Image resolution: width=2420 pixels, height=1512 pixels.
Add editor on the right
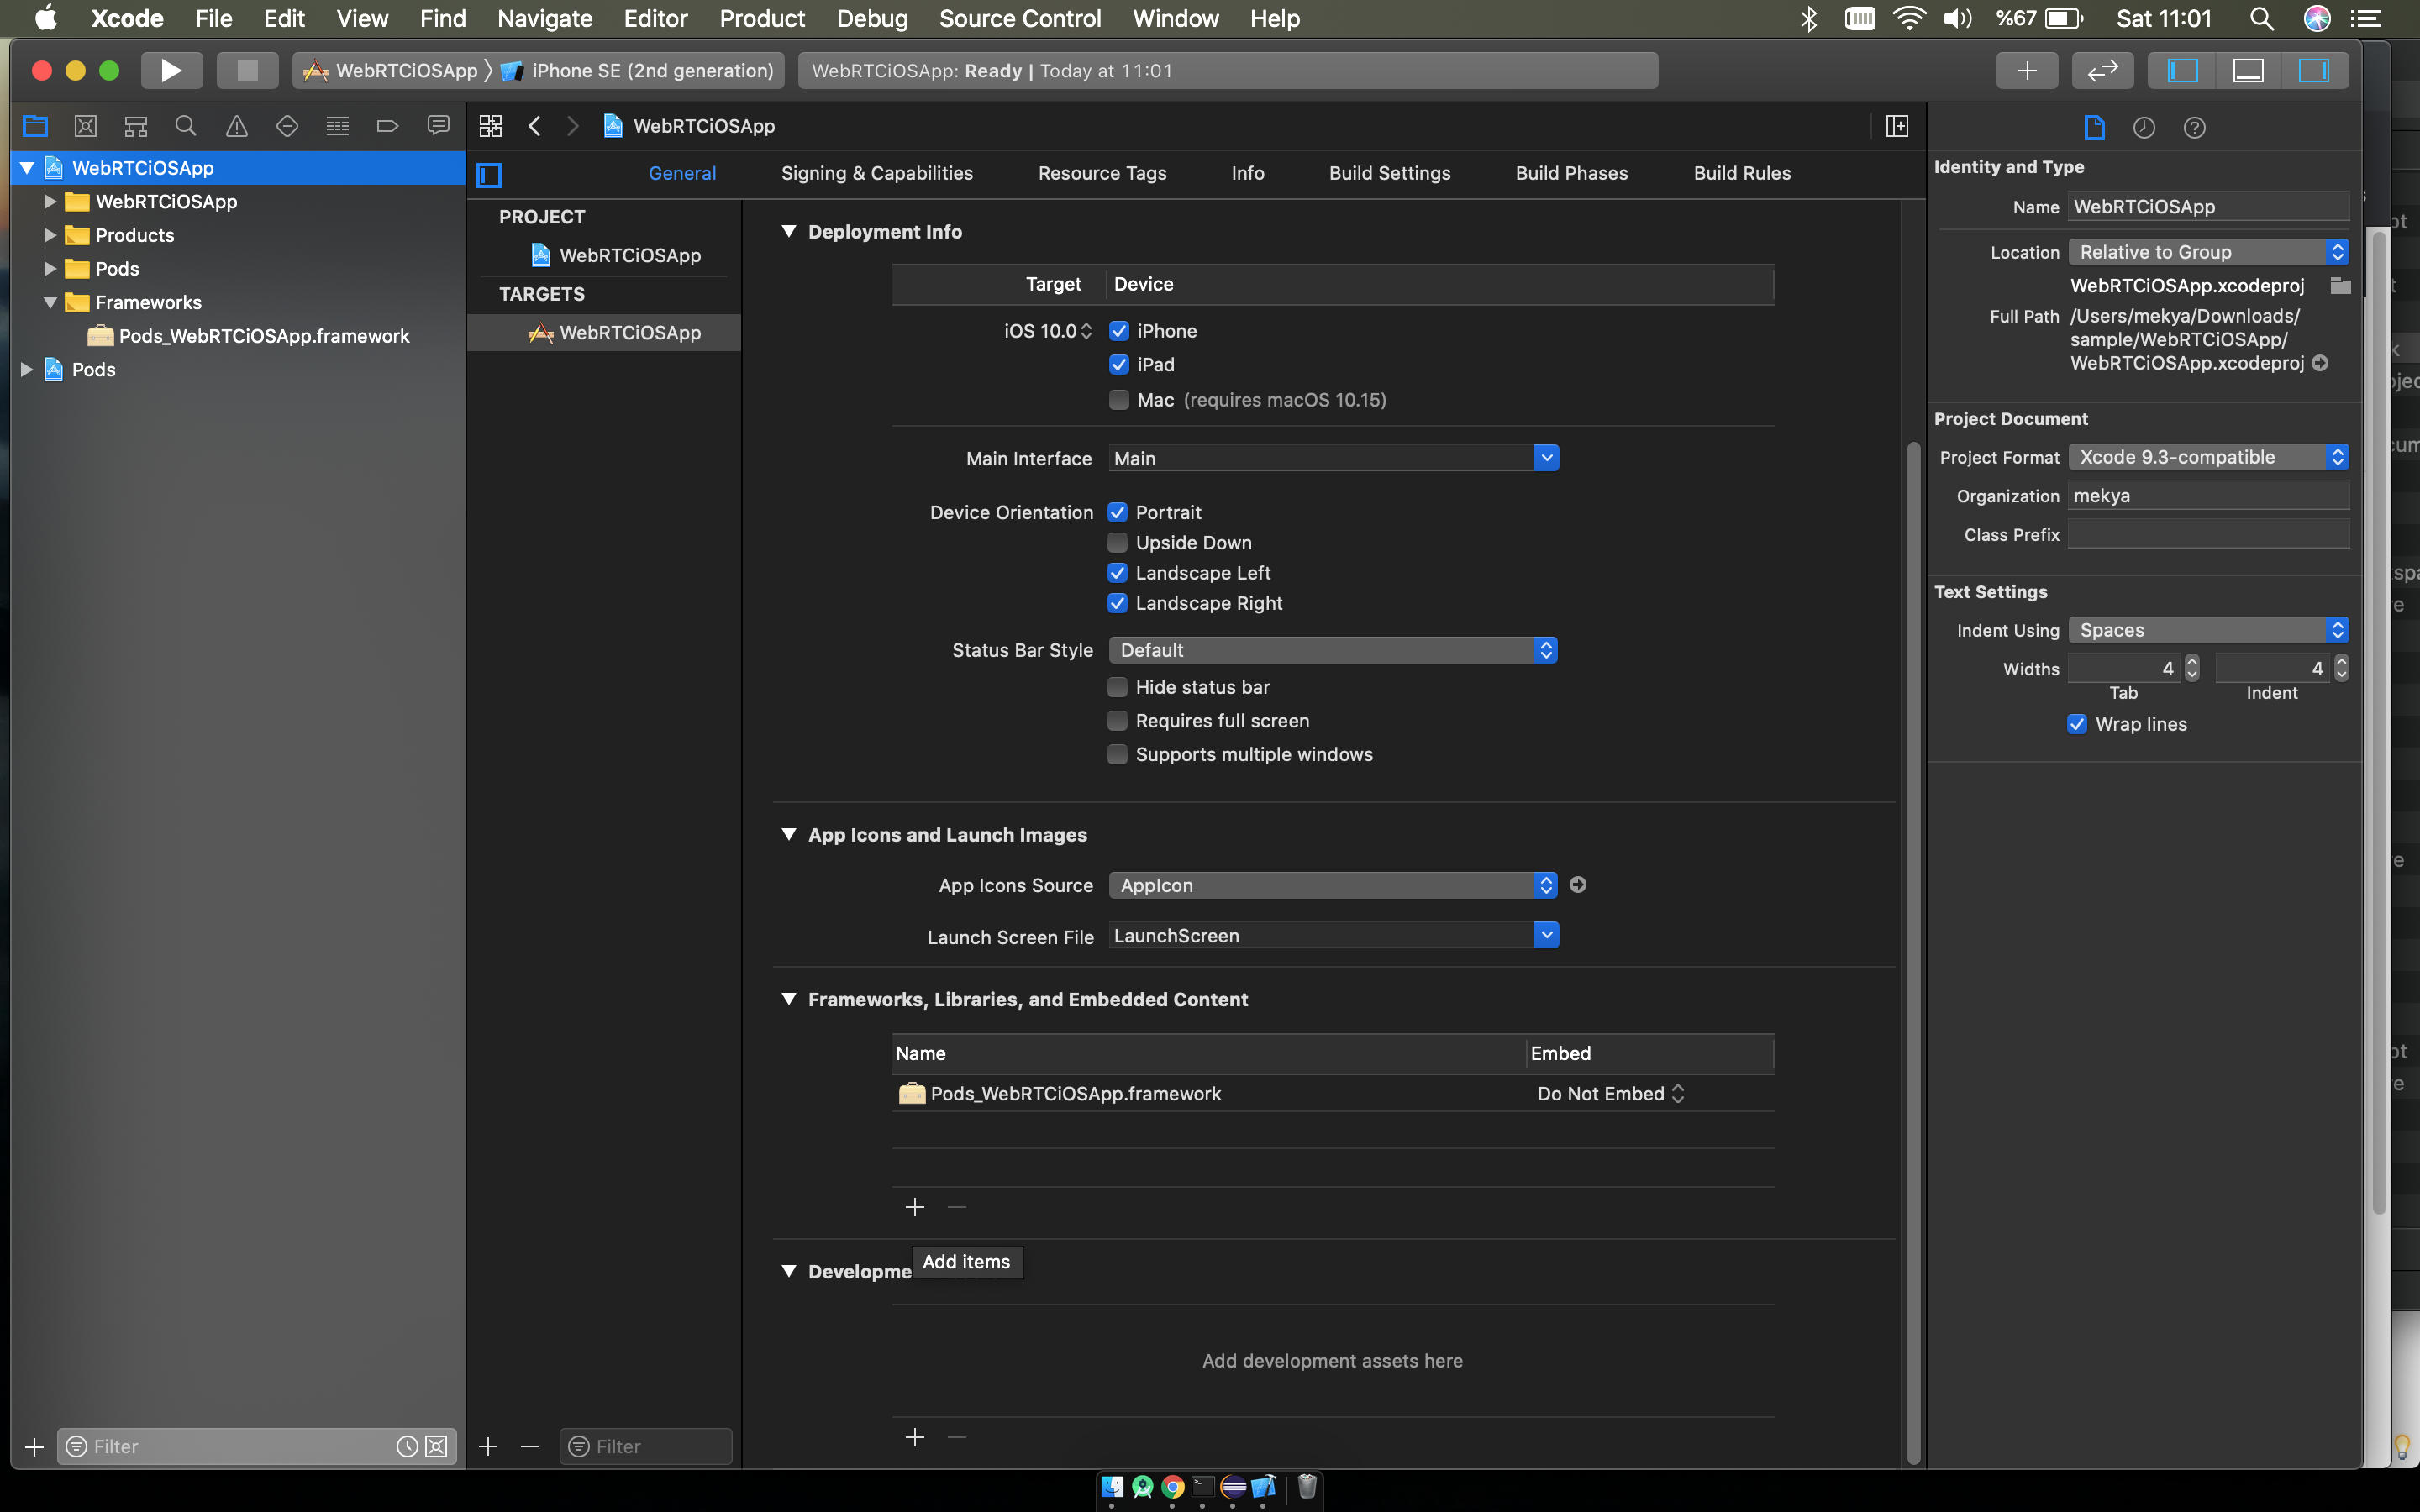[1897, 126]
